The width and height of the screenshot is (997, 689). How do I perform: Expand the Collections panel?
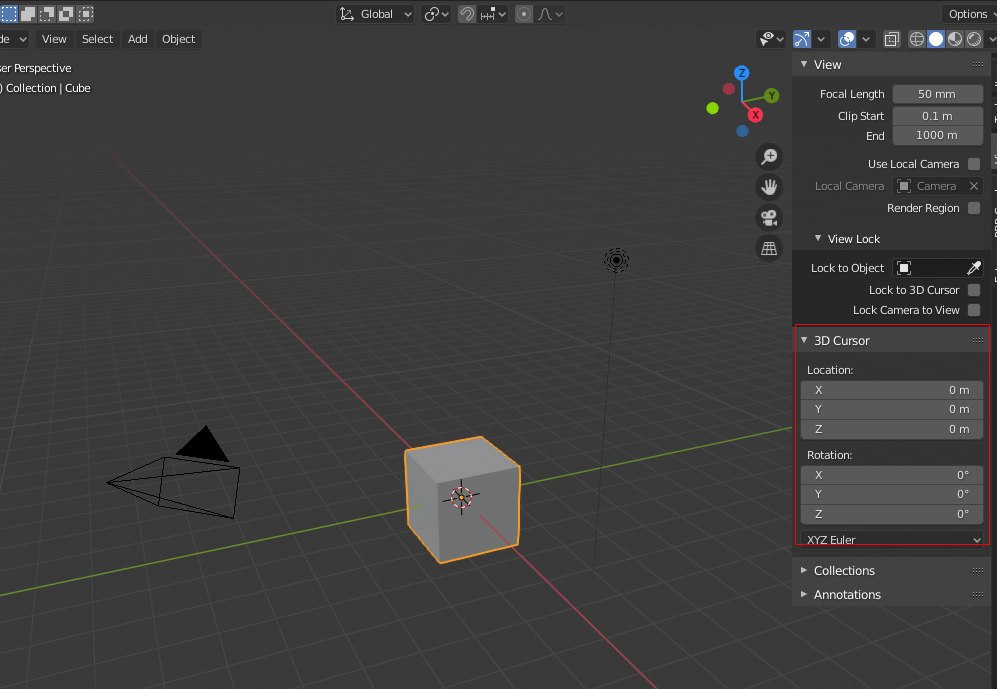click(804, 570)
